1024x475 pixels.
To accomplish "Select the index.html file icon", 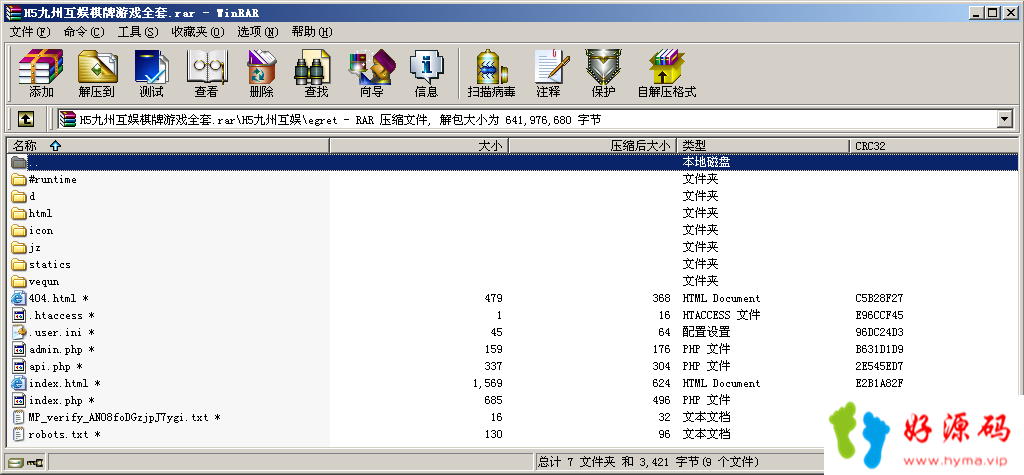I will [x=18, y=383].
